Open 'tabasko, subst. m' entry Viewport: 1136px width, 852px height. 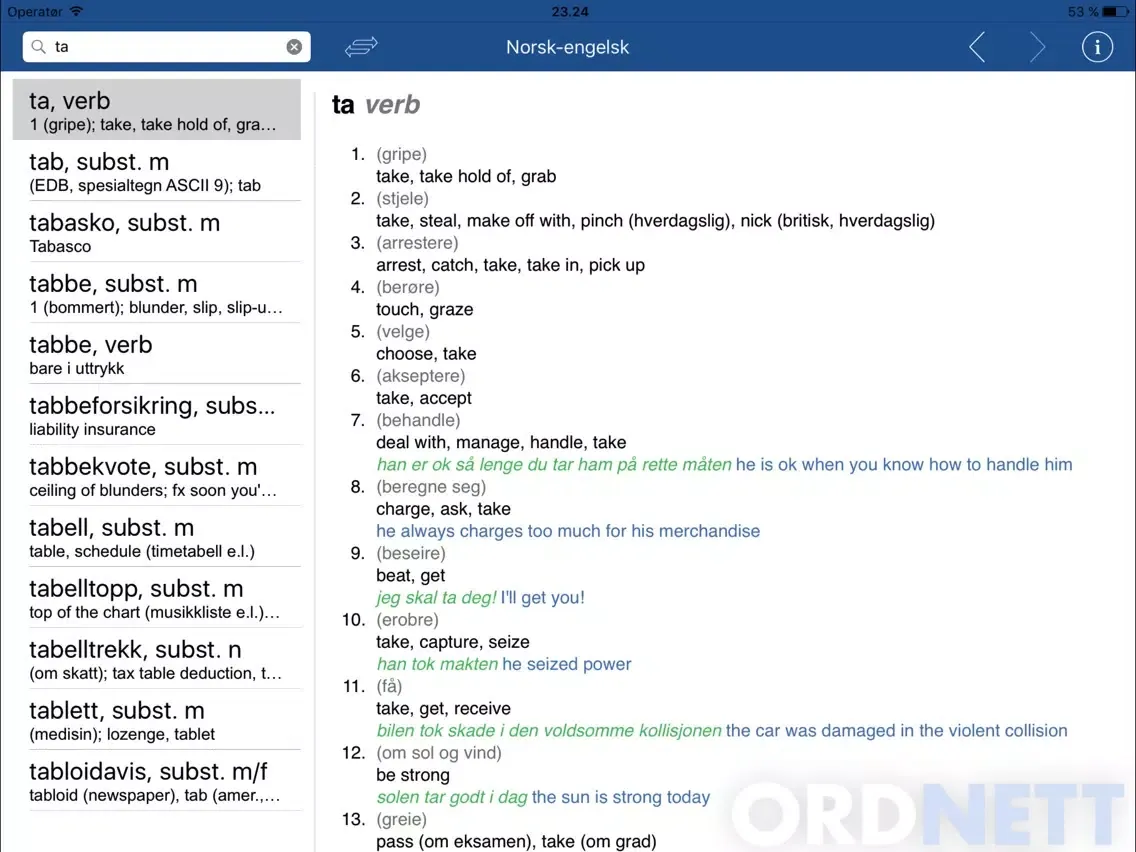point(156,232)
